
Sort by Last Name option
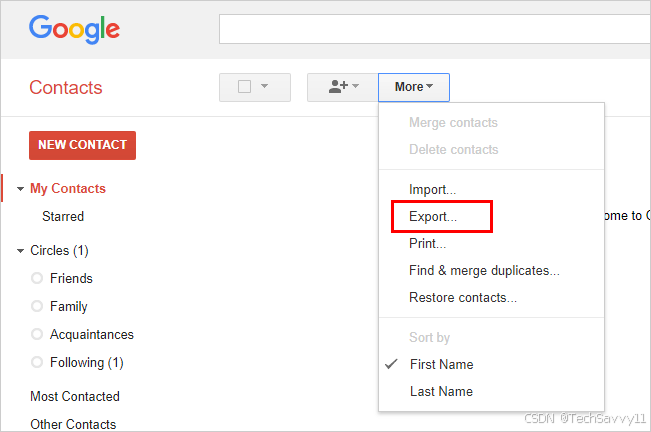coord(492,391)
